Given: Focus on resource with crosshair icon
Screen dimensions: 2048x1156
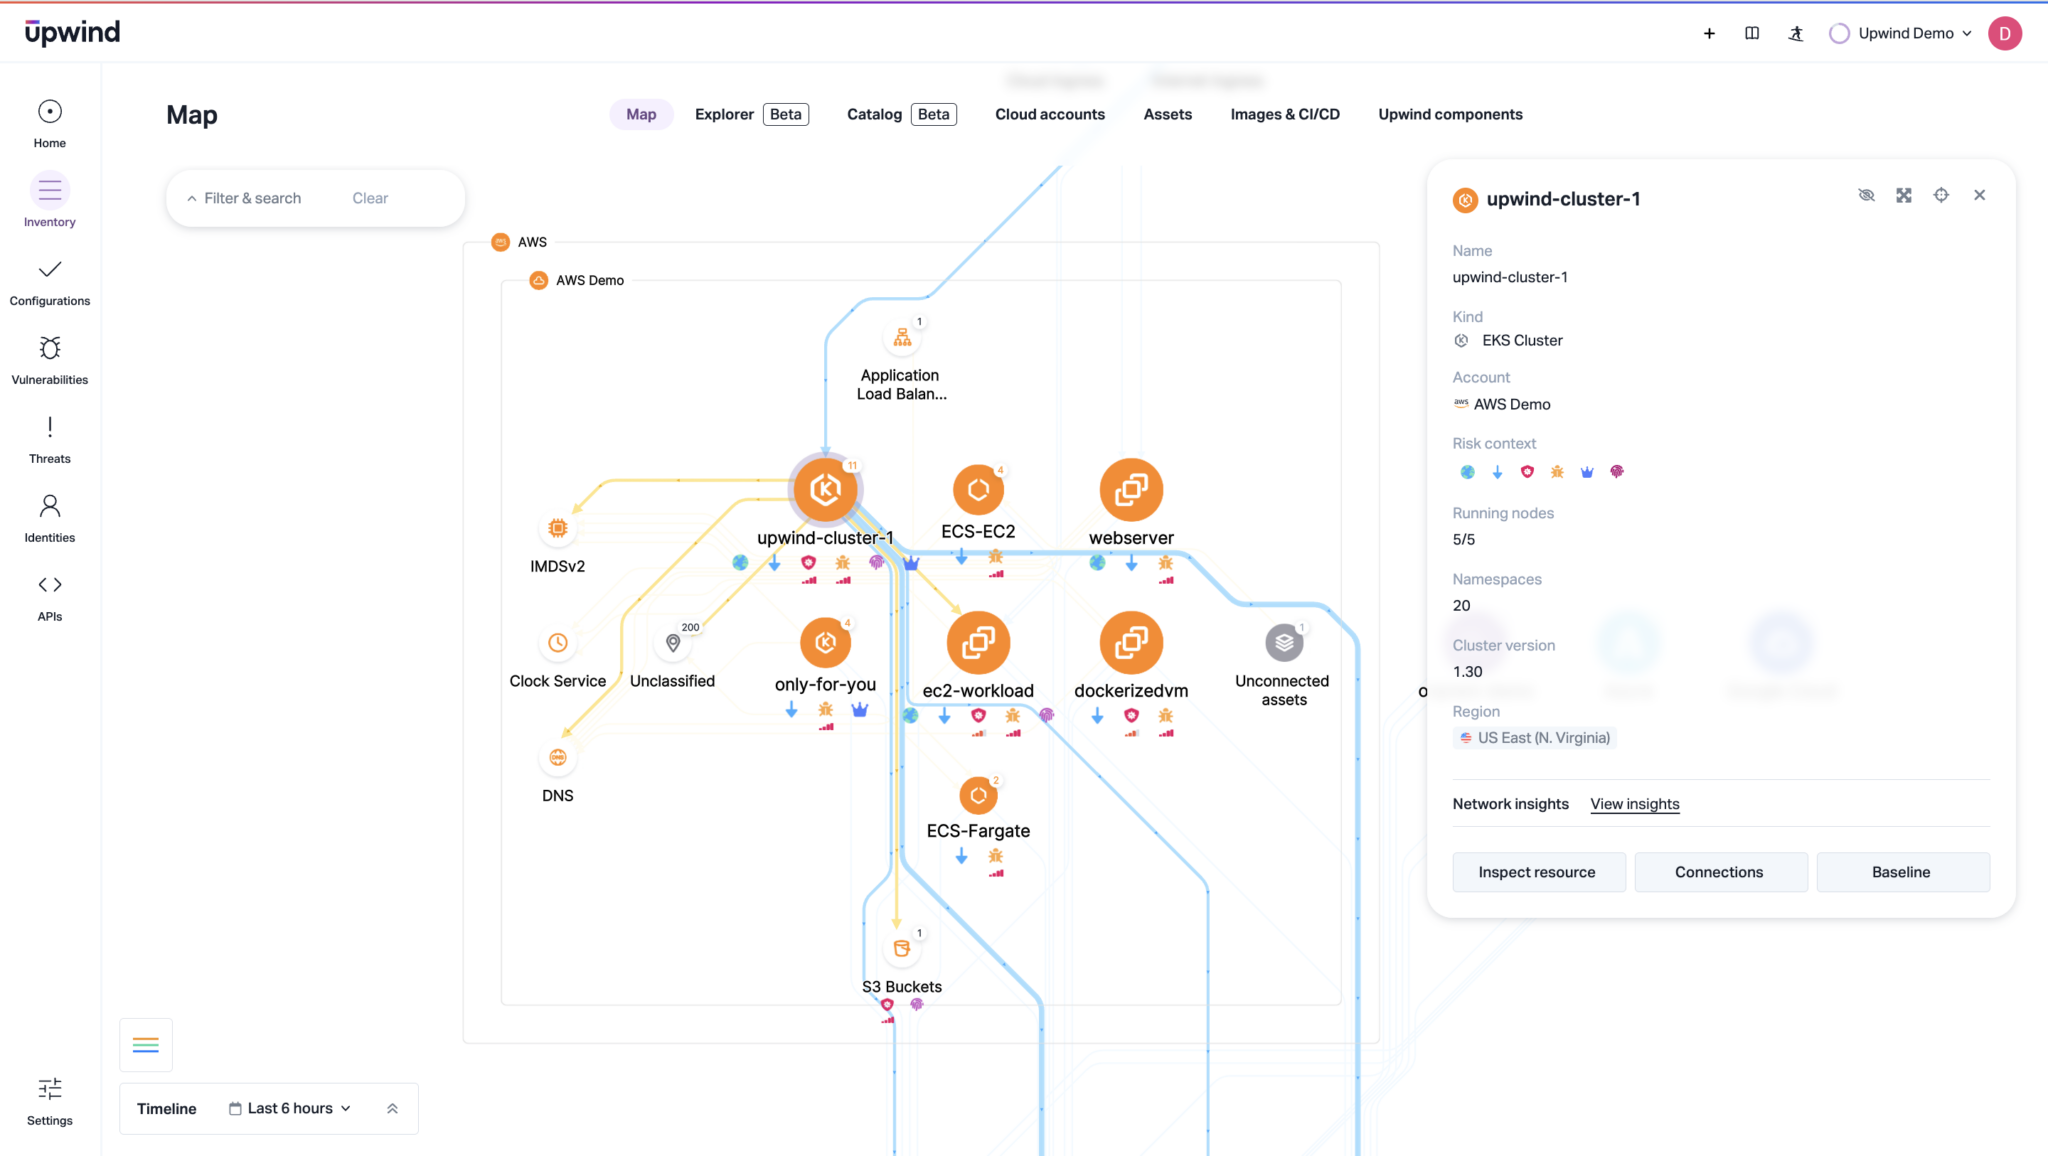Looking at the screenshot, I should tap(1941, 195).
